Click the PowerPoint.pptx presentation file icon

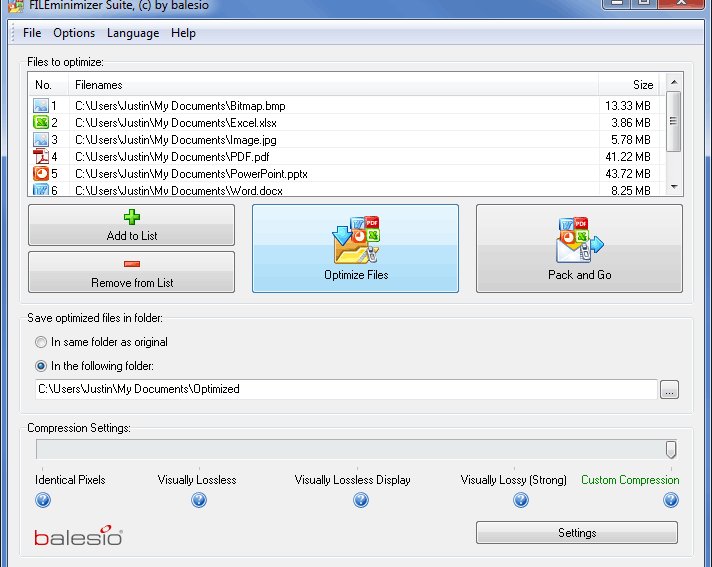coord(41,173)
